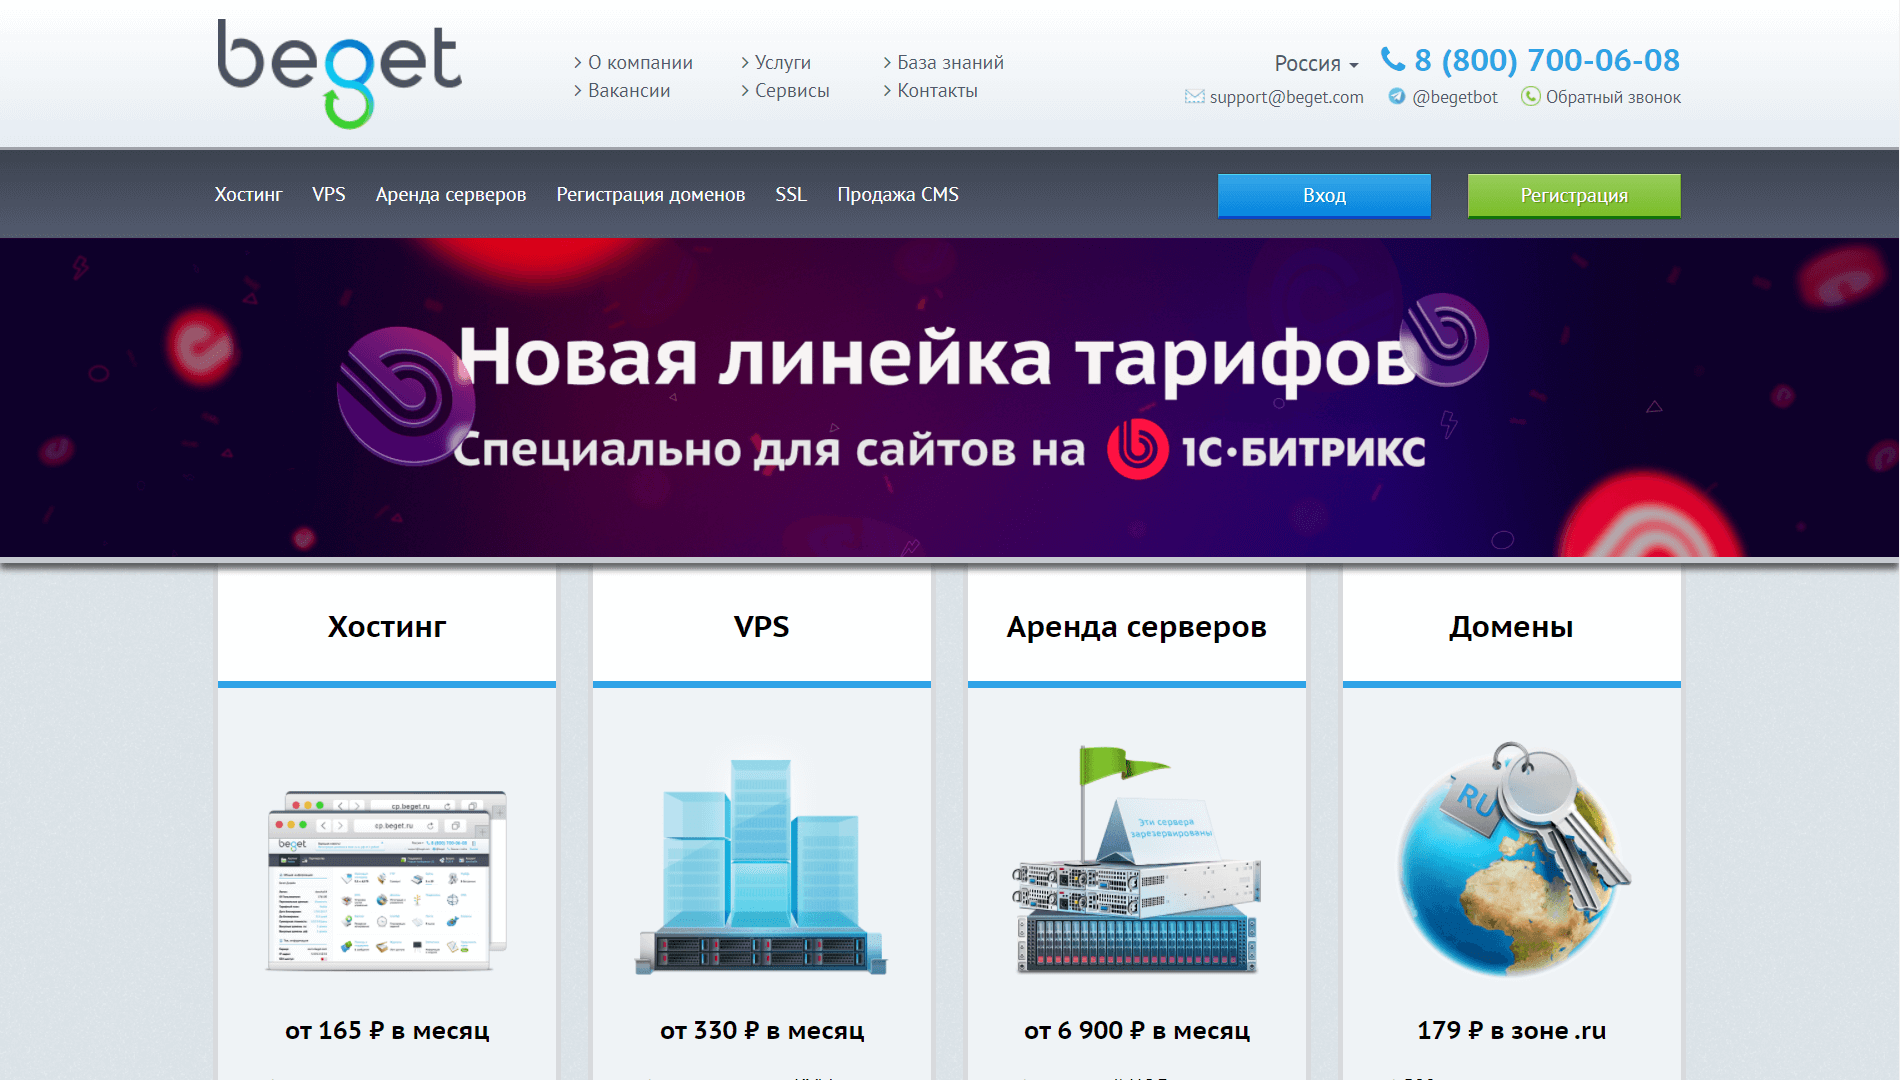The image size is (1900, 1080).
Task: Click price от 6 900 ₽ в месяц
Action: click(x=1137, y=1030)
